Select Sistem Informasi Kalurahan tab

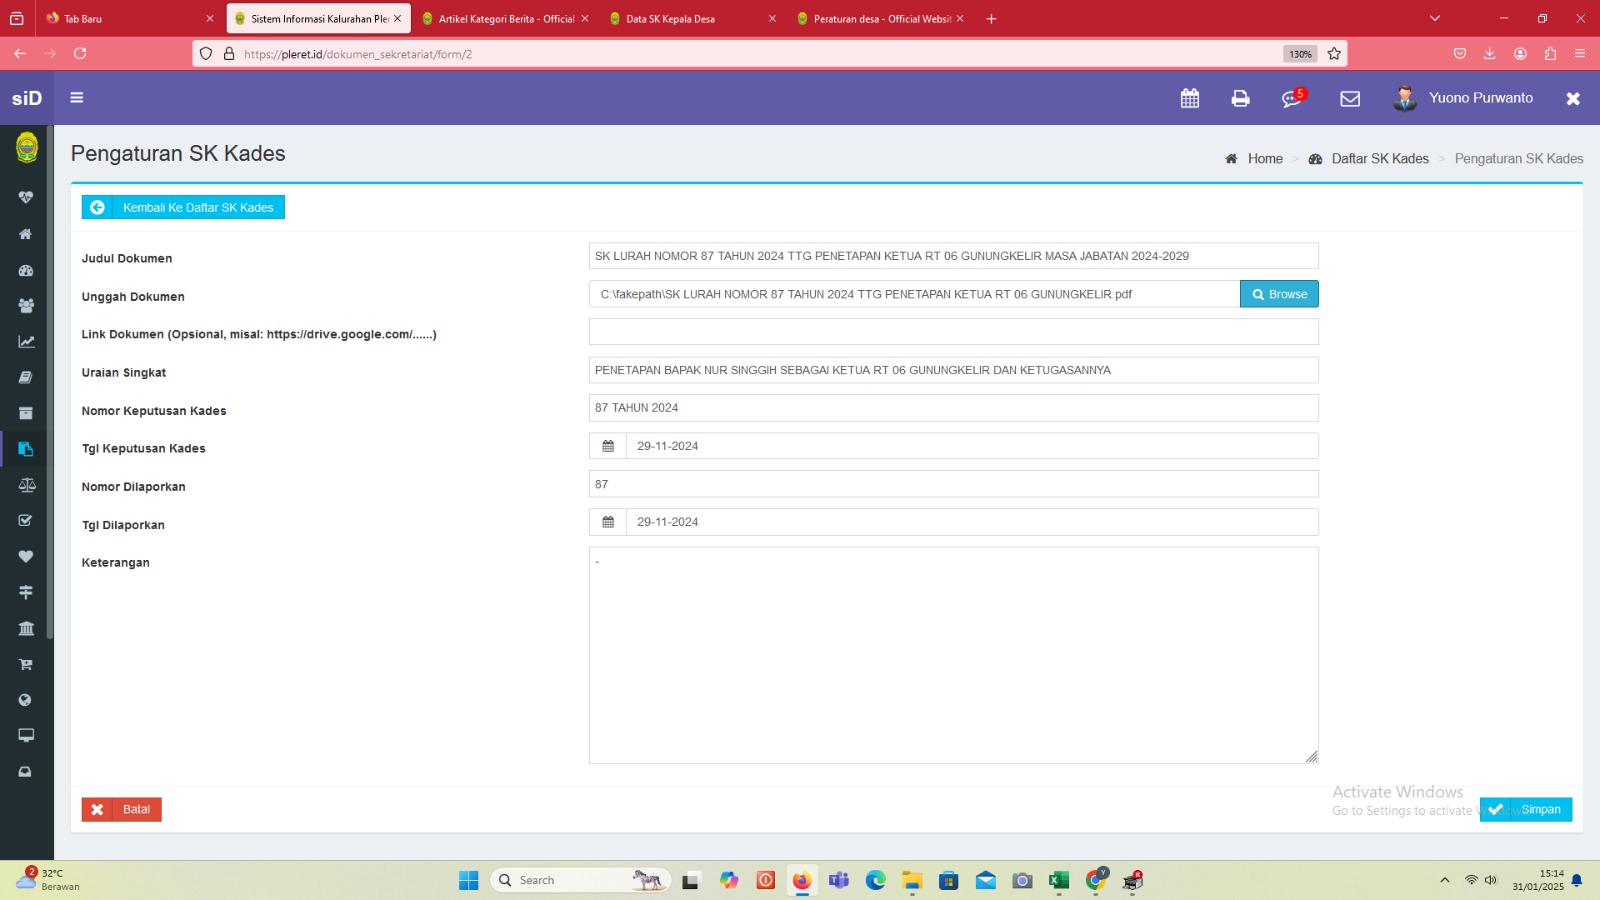pyautogui.click(x=317, y=18)
